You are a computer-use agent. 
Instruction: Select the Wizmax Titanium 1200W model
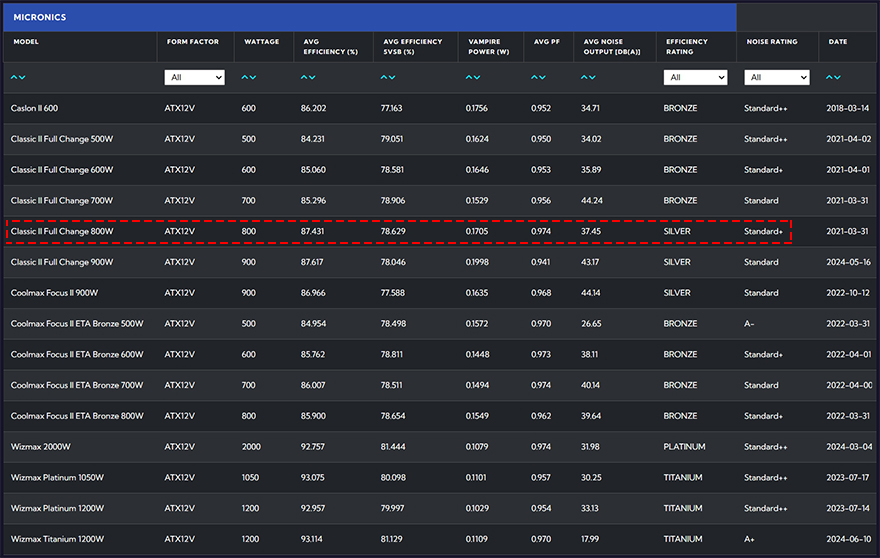[x=57, y=539]
